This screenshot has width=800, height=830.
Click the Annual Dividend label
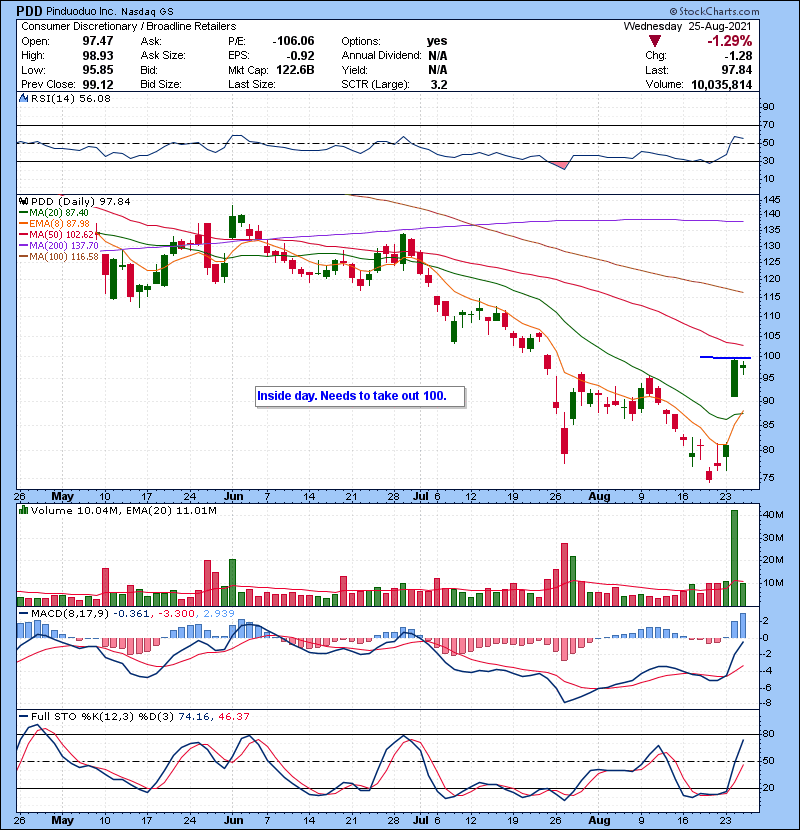pos(381,56)
